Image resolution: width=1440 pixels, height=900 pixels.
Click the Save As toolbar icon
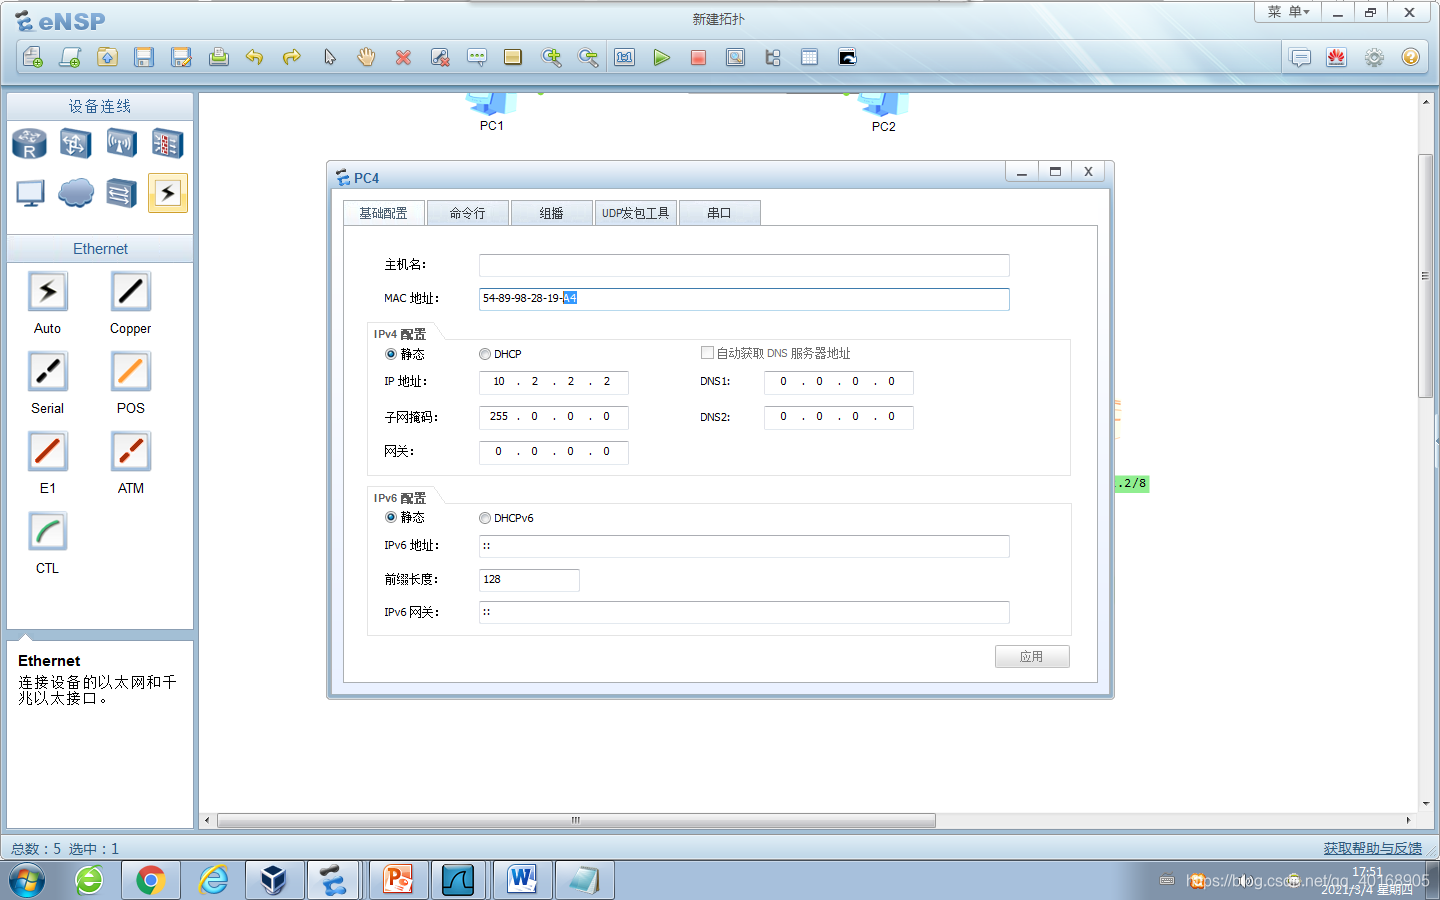pos(181,57)
